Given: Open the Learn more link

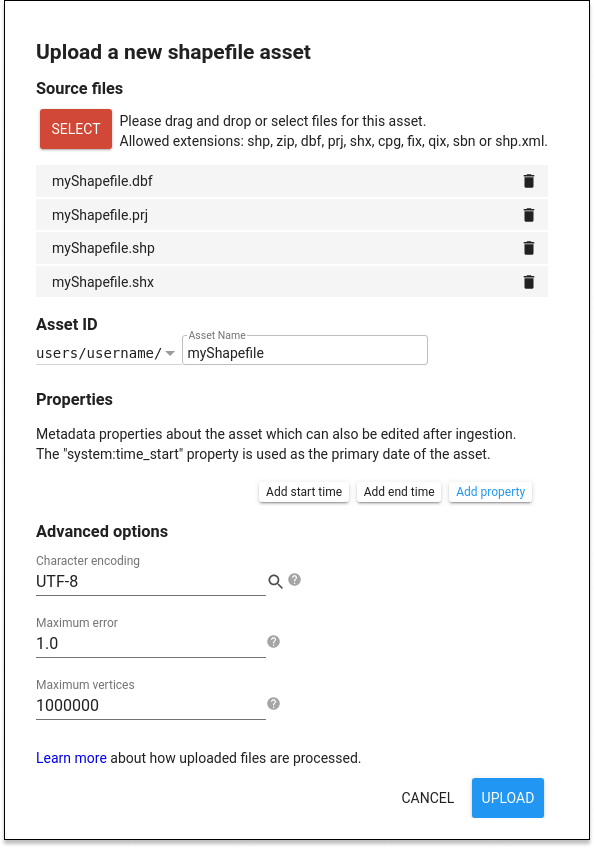Looking at the screenshot, I should (x=71, y=758).
